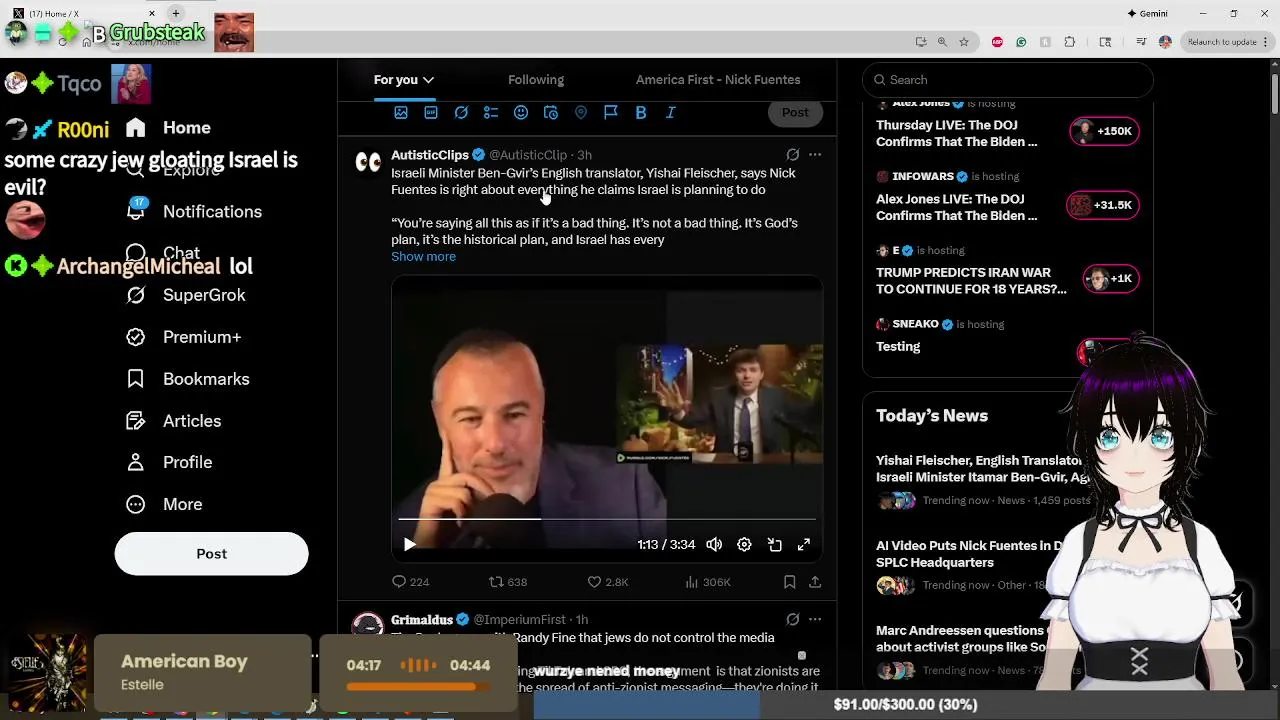Join Alex Jones LIVE space with +31.5K
This screenshot has width=1280, height=720.
pyautogui.click(x=1103, y=205)
